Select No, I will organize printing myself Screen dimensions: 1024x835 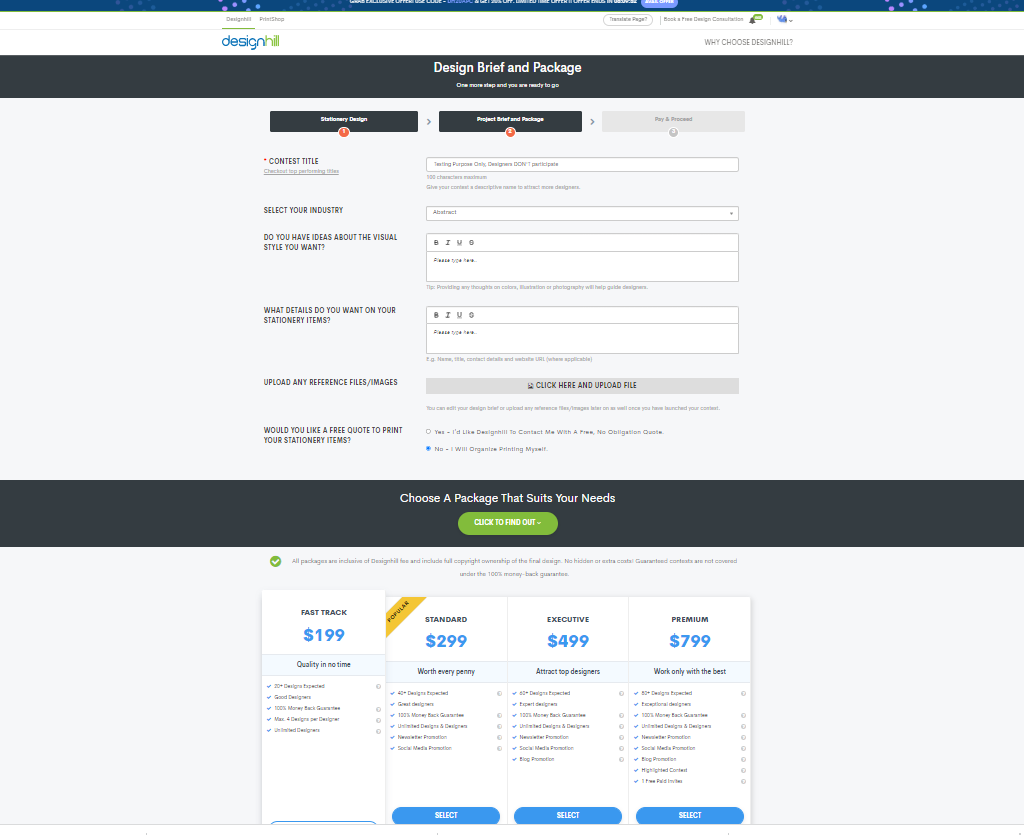(428, 449)
